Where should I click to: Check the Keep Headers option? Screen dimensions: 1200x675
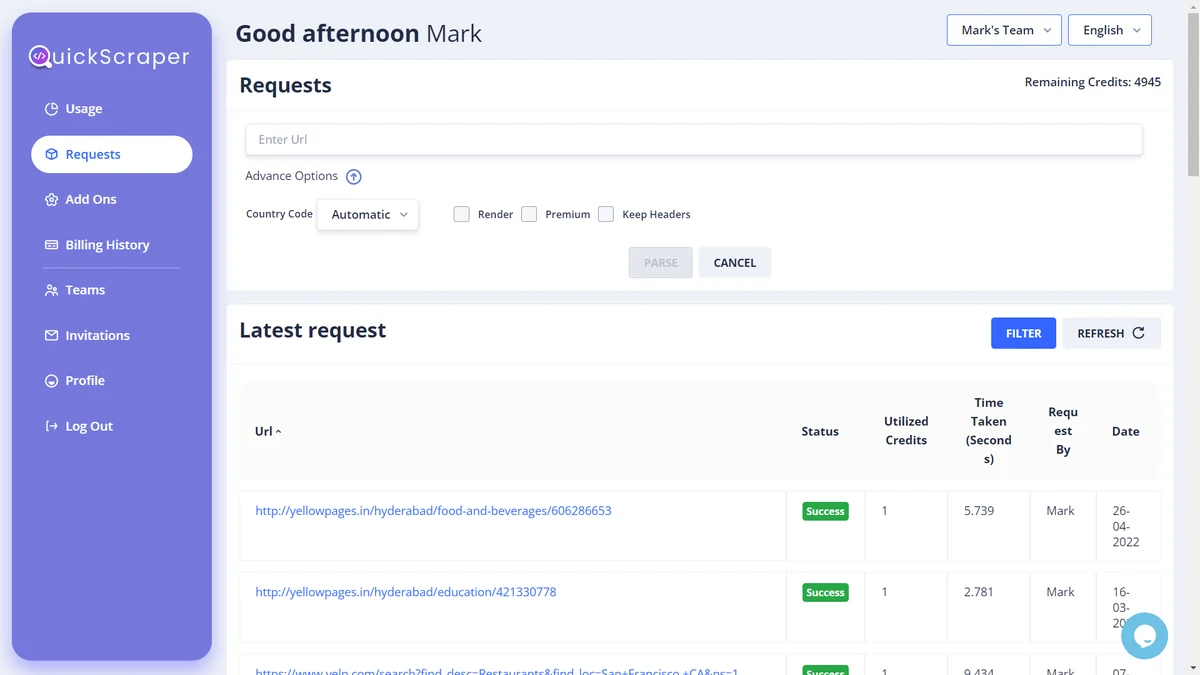[606, 214]
